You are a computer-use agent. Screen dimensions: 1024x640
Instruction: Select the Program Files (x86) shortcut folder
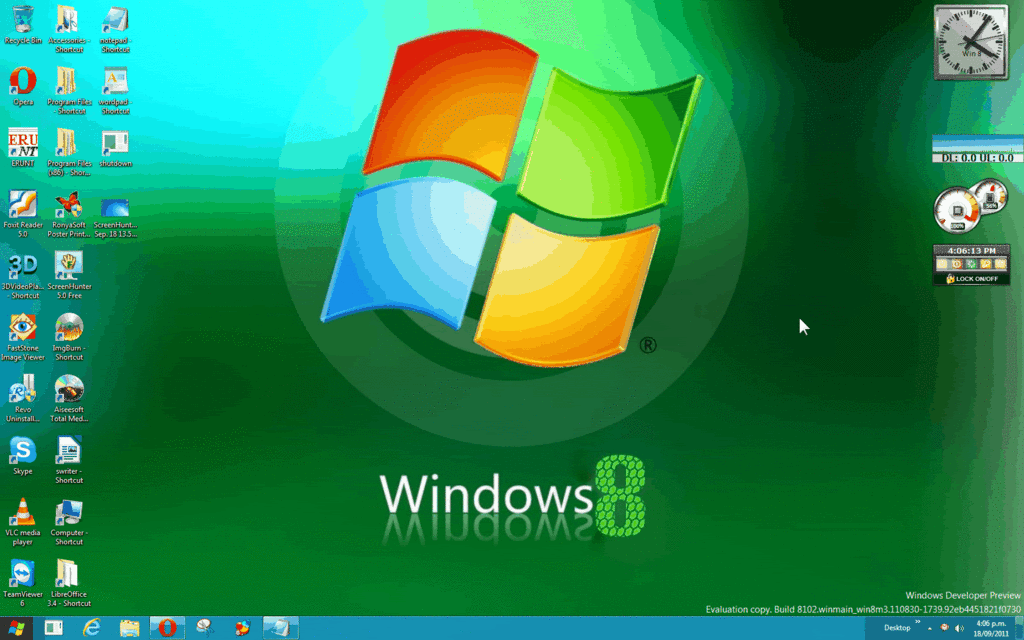tap(69, 152)
